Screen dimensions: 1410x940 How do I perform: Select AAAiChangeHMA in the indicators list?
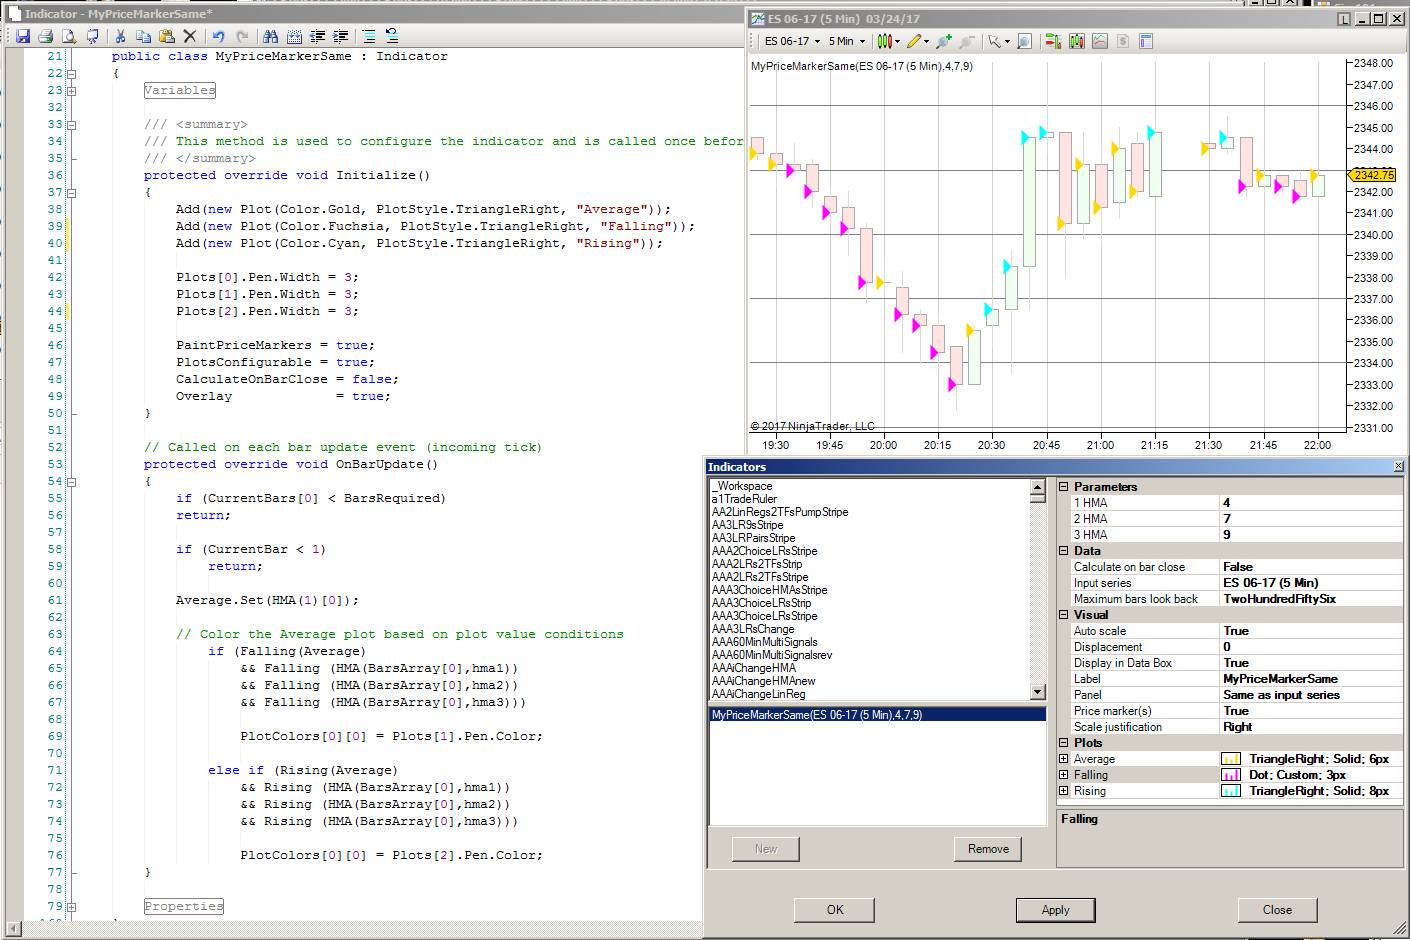754,668
